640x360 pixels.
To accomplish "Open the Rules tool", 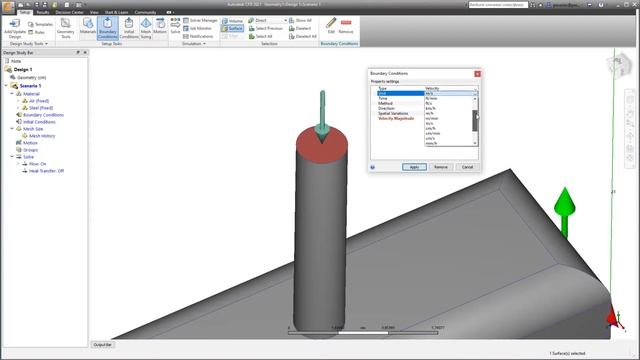I will click(x=36, y=32).
